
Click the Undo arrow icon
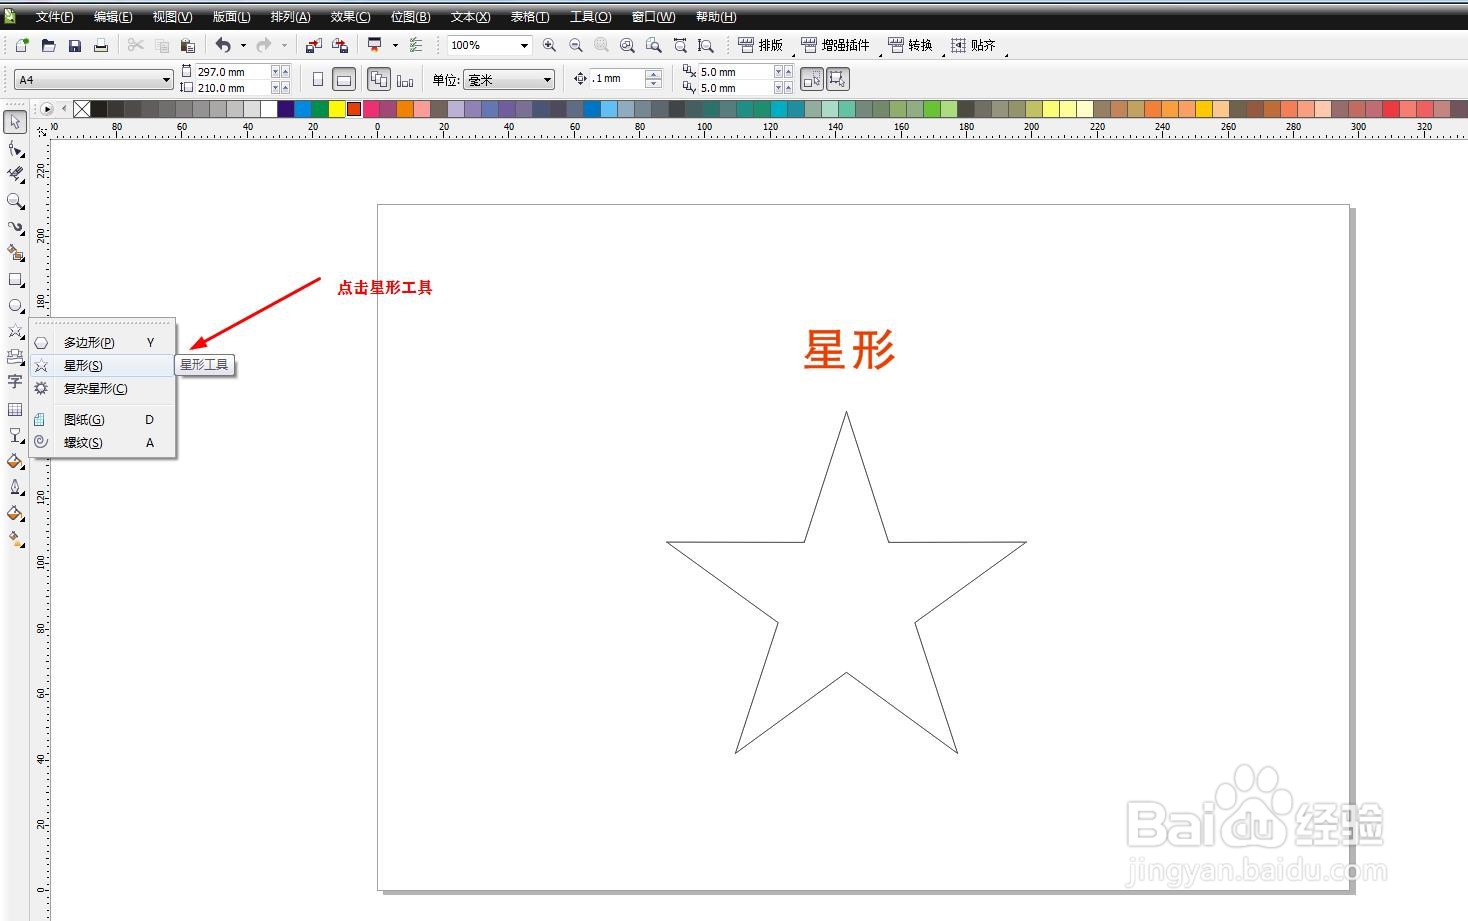click(x=223, y=45)
